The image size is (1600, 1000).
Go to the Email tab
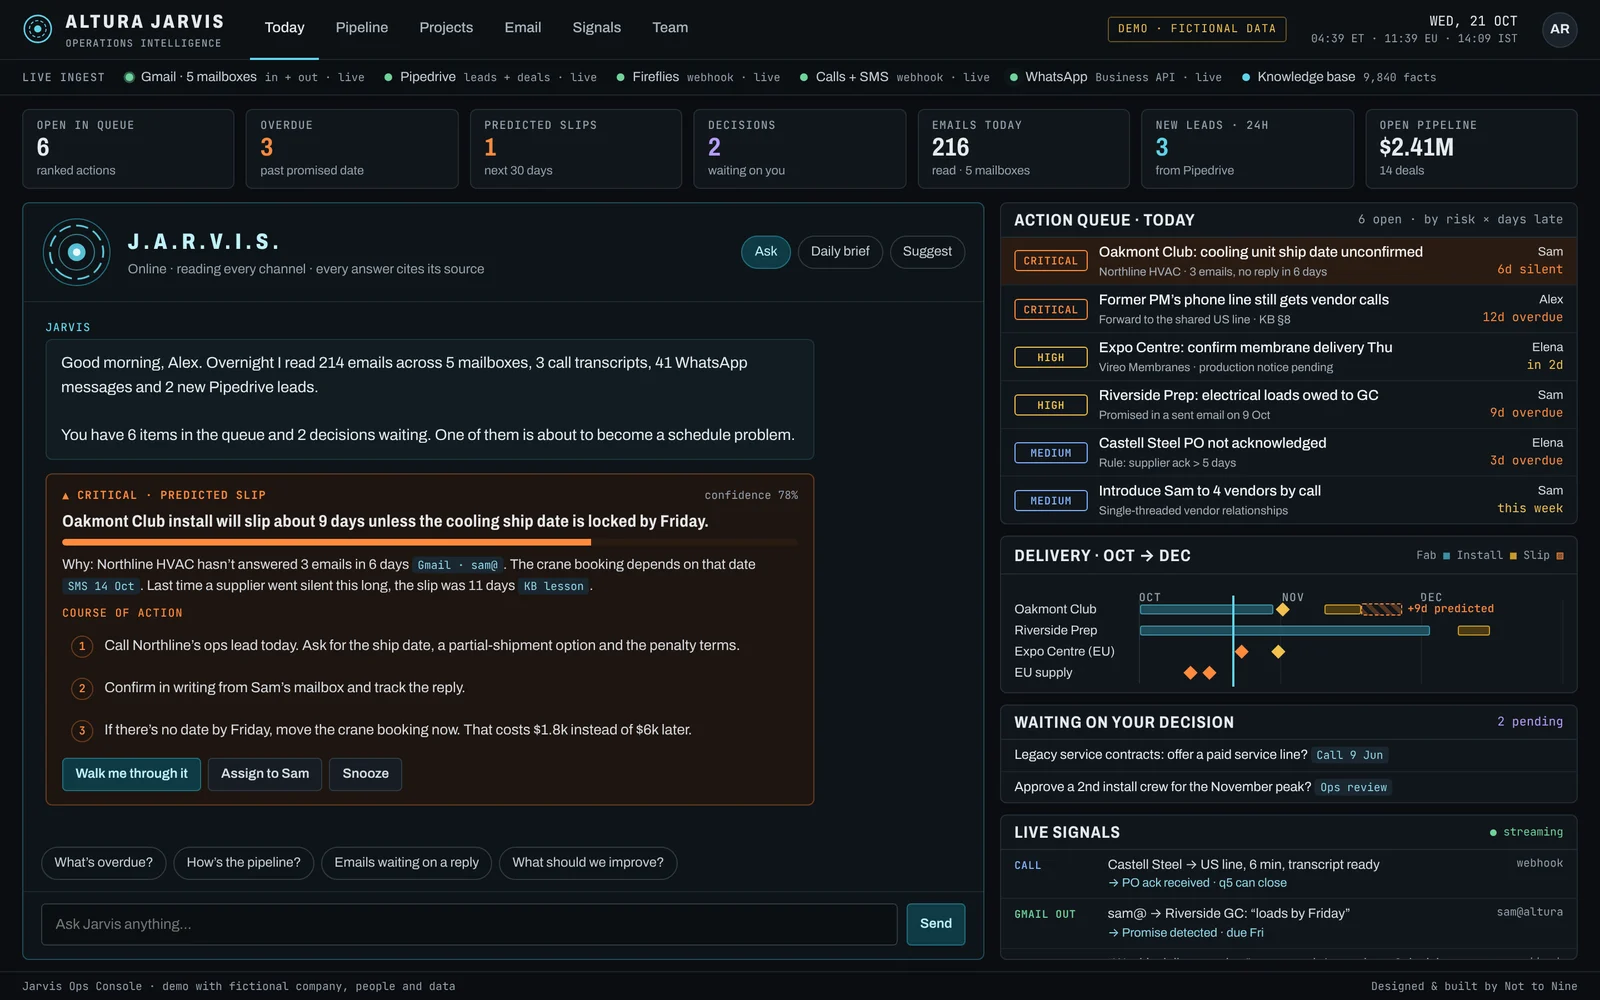(523, 28)
